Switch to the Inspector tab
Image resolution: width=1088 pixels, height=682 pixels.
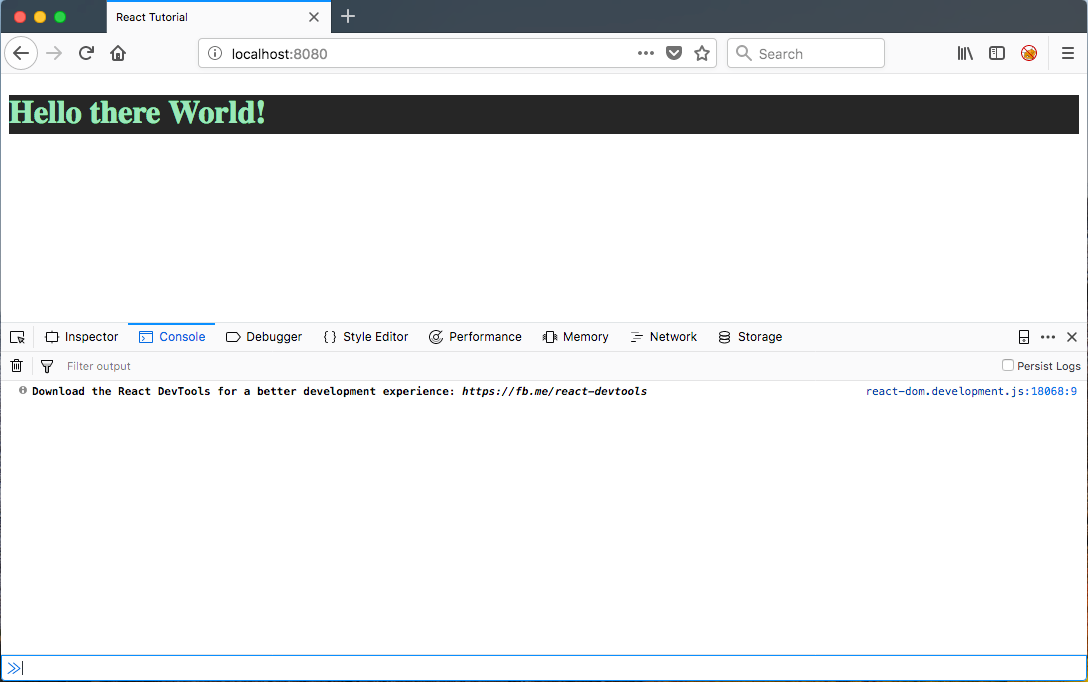(x=81, y=337)
